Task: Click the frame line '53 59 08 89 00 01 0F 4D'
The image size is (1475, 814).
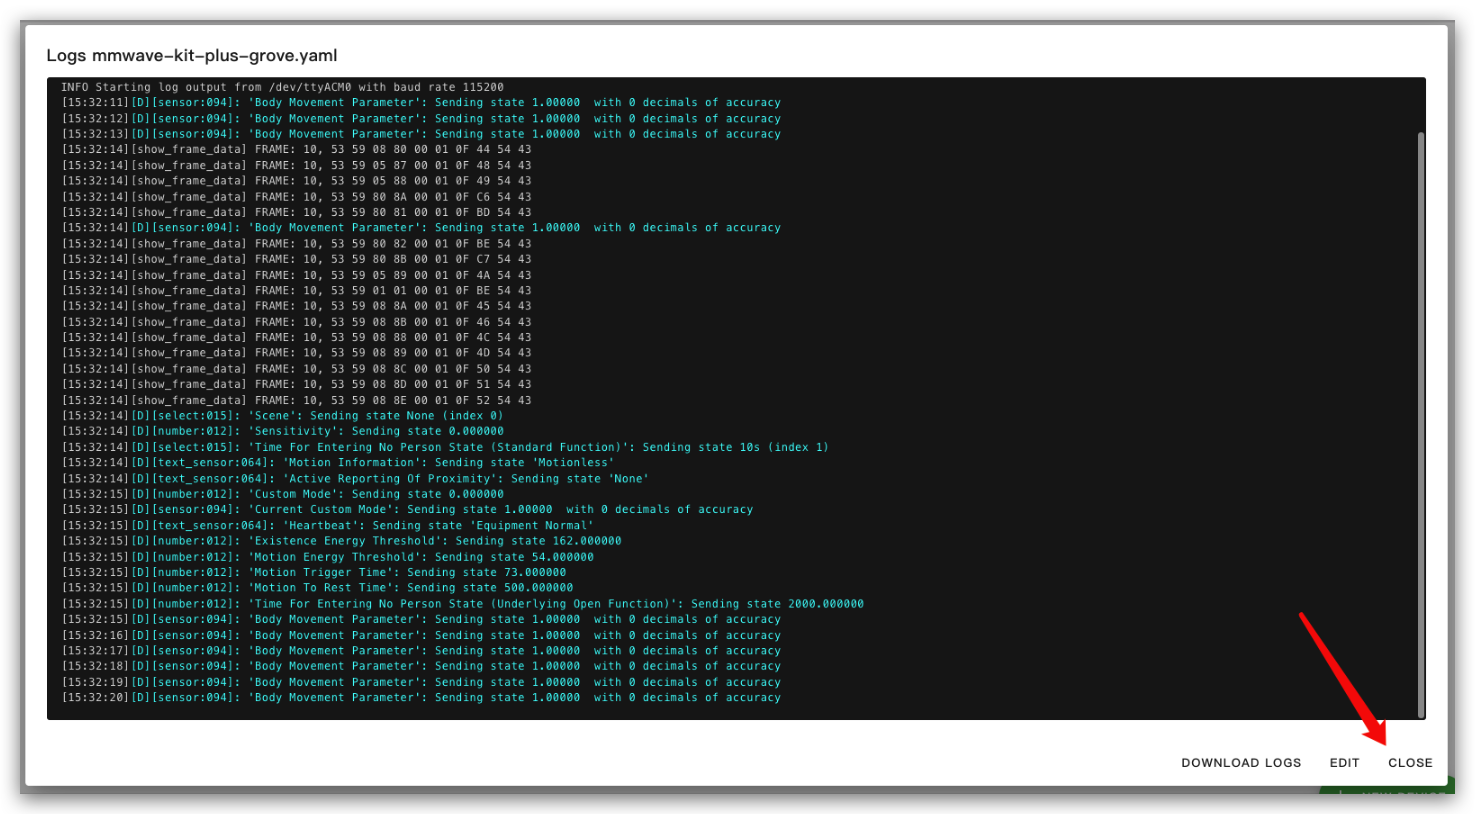Action: point(296,353)
